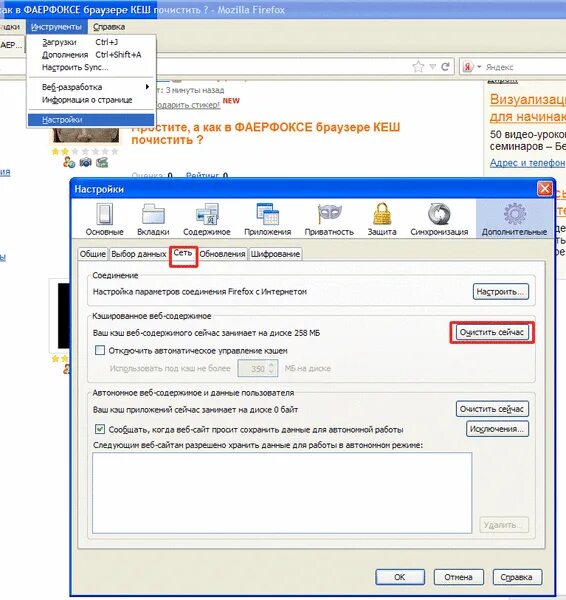Open the Справка menu in menu bar
Viewport: 566px width, 600px height.
[x=109, y=27]
